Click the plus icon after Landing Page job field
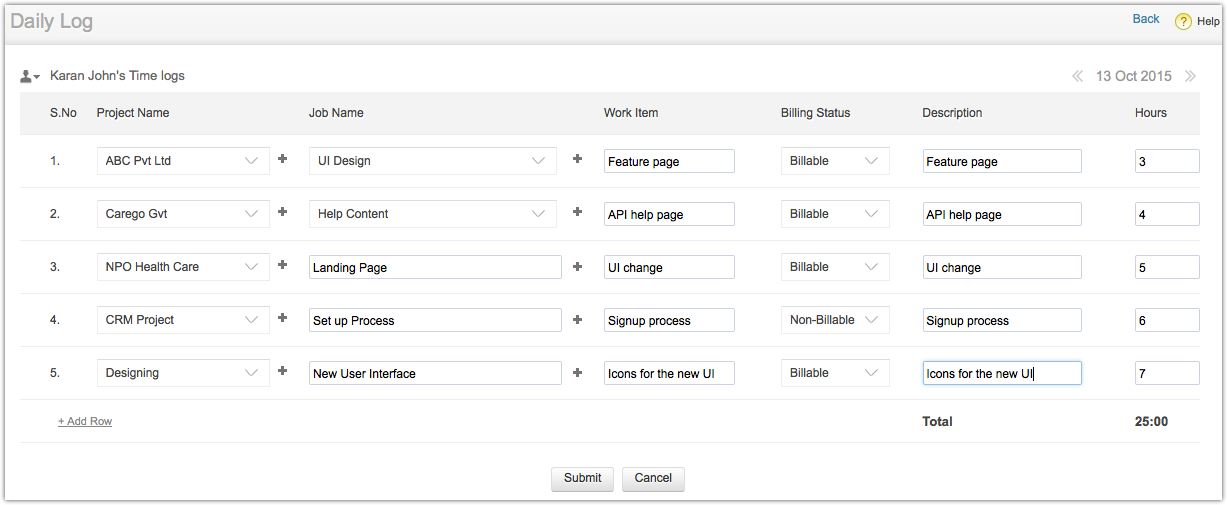Image resolution: width=1227 pixels, height=505 pixels. tap(577, 265)
